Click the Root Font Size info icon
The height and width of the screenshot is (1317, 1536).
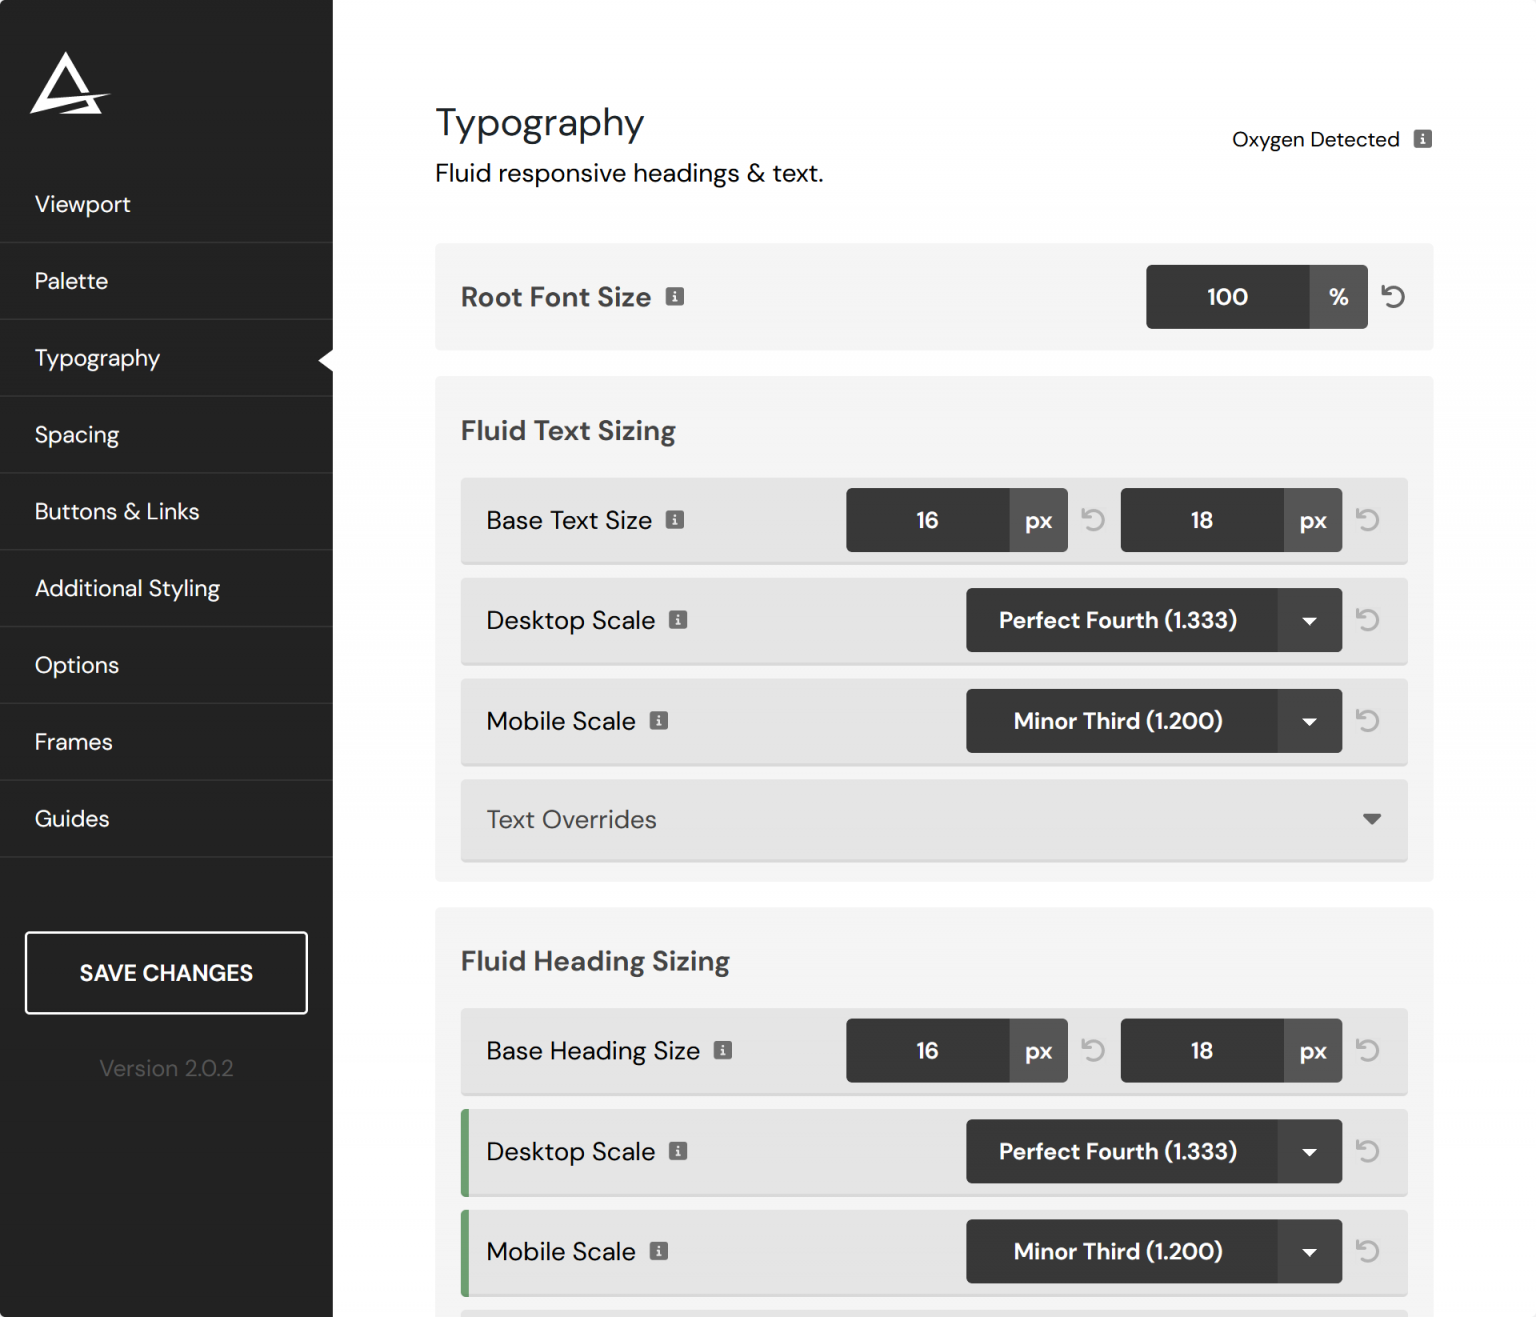675,297
